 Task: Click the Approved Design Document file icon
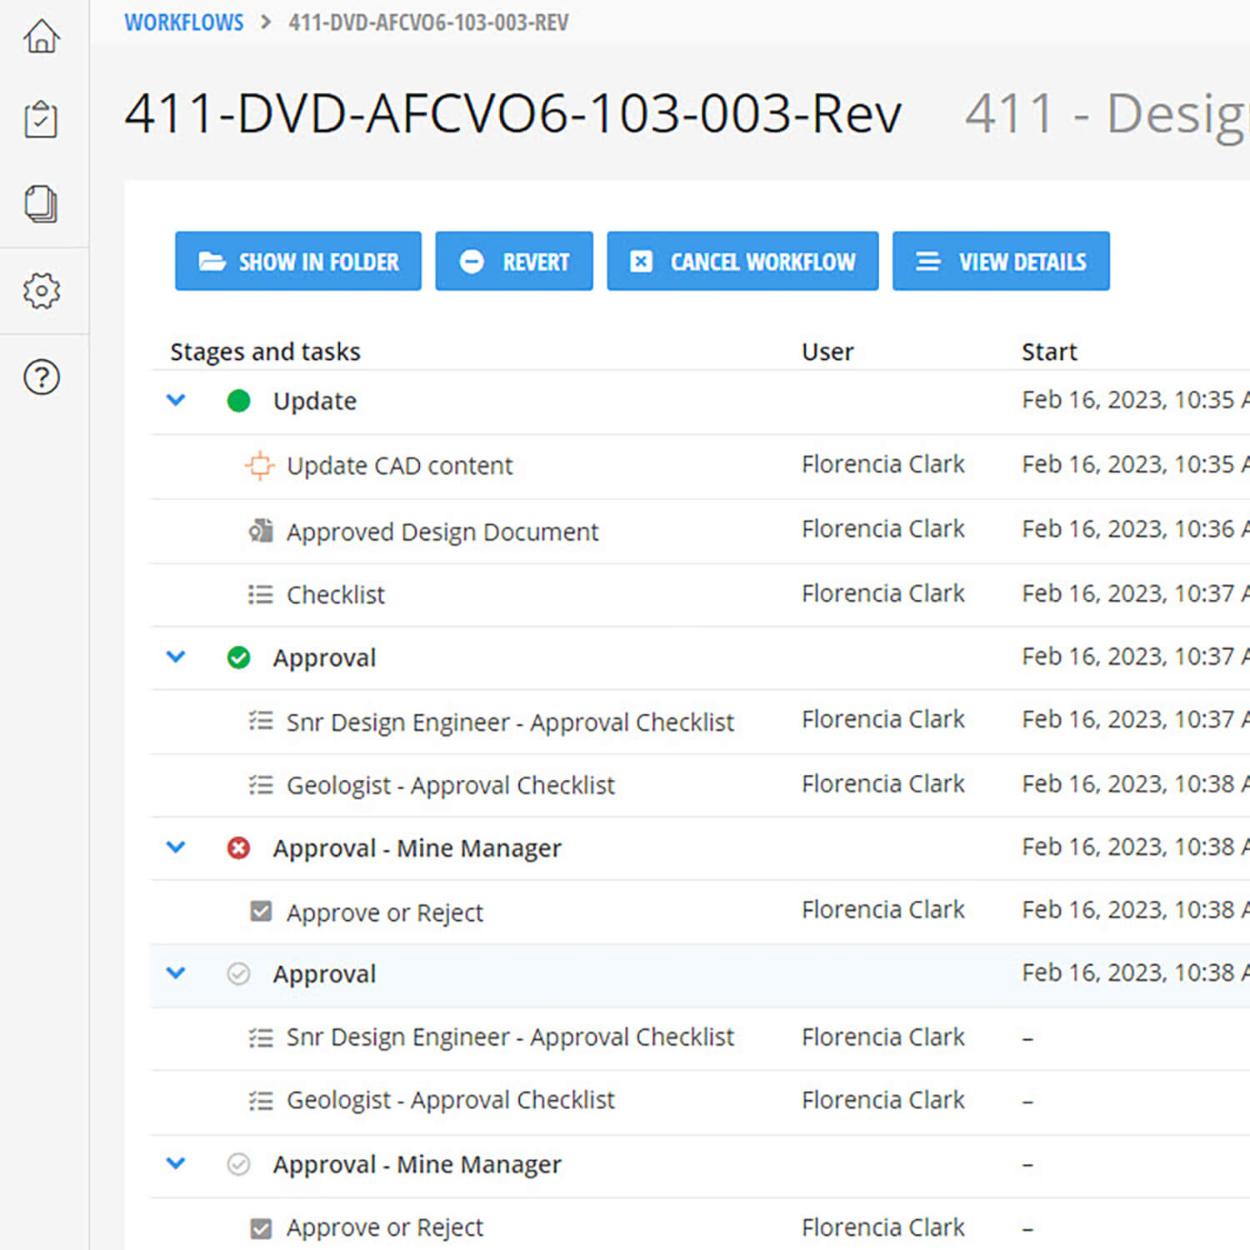260,531
